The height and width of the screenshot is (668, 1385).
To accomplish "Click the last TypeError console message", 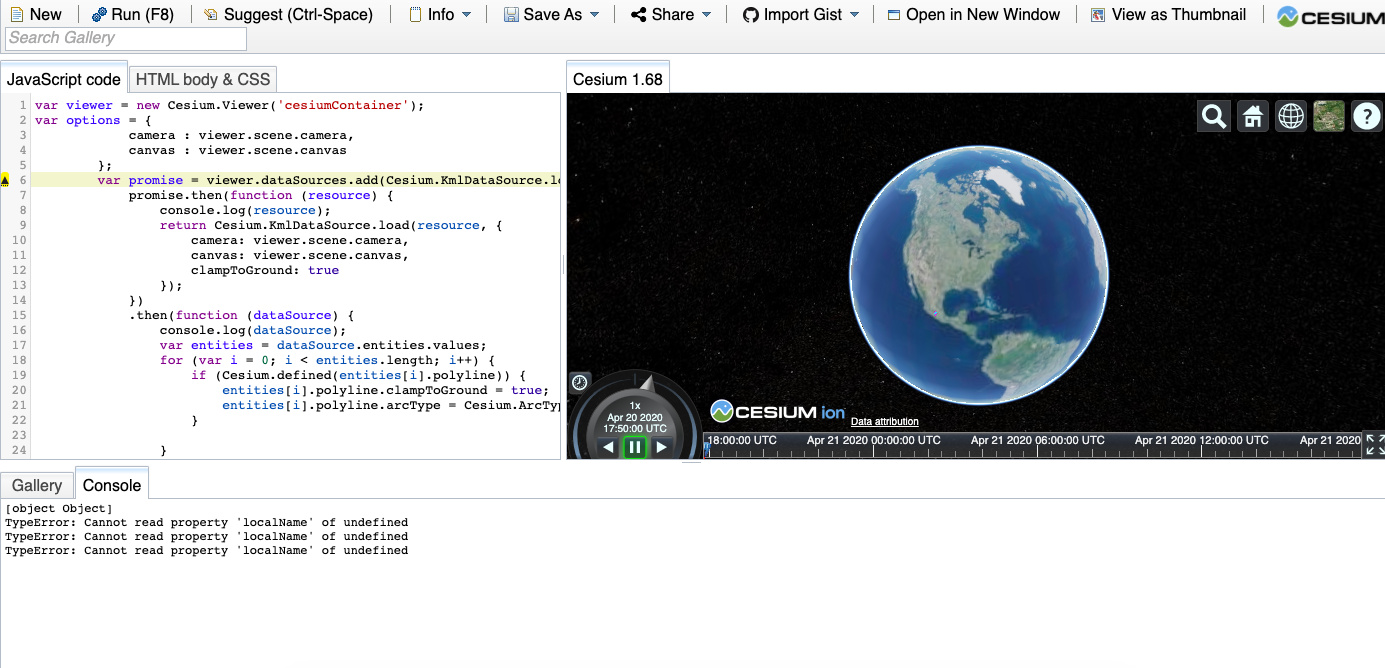I will point(206,550).
